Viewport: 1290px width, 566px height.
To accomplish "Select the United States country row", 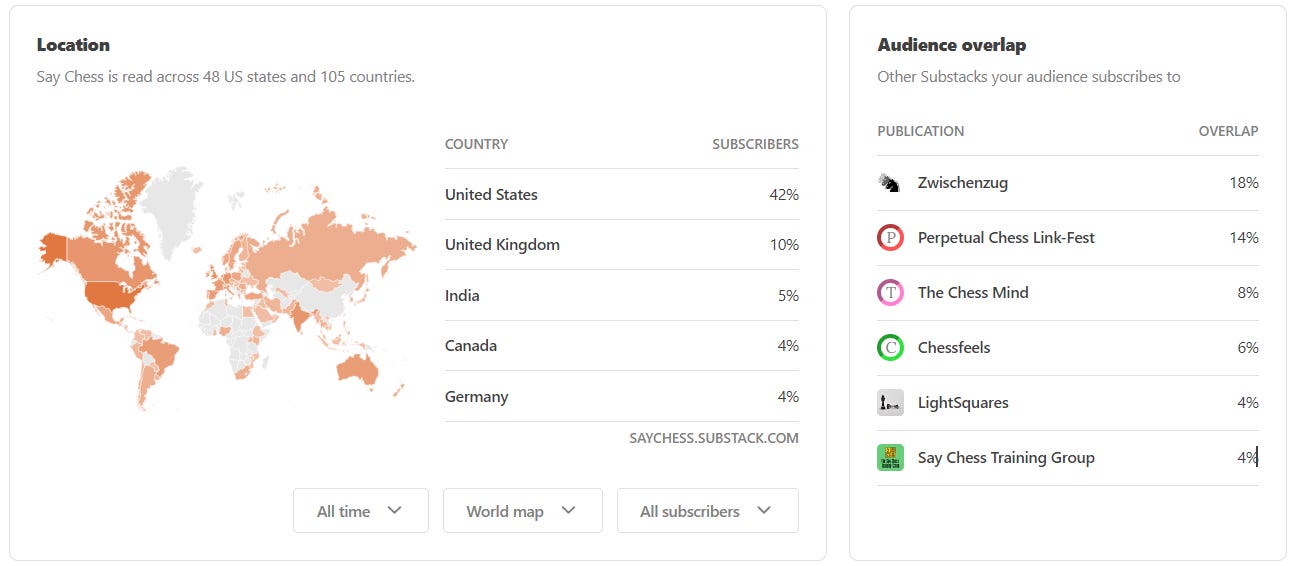I will point(622,195).
